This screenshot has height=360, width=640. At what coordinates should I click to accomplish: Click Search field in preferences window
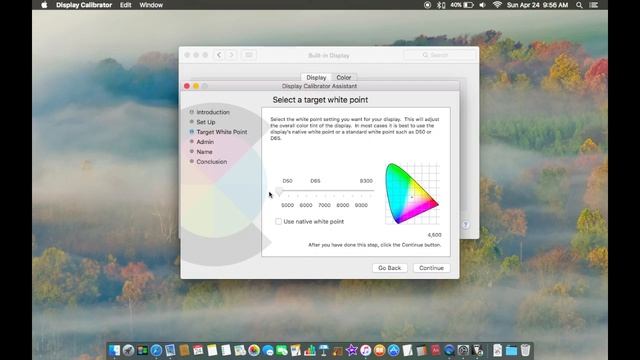tap(439, 55)
